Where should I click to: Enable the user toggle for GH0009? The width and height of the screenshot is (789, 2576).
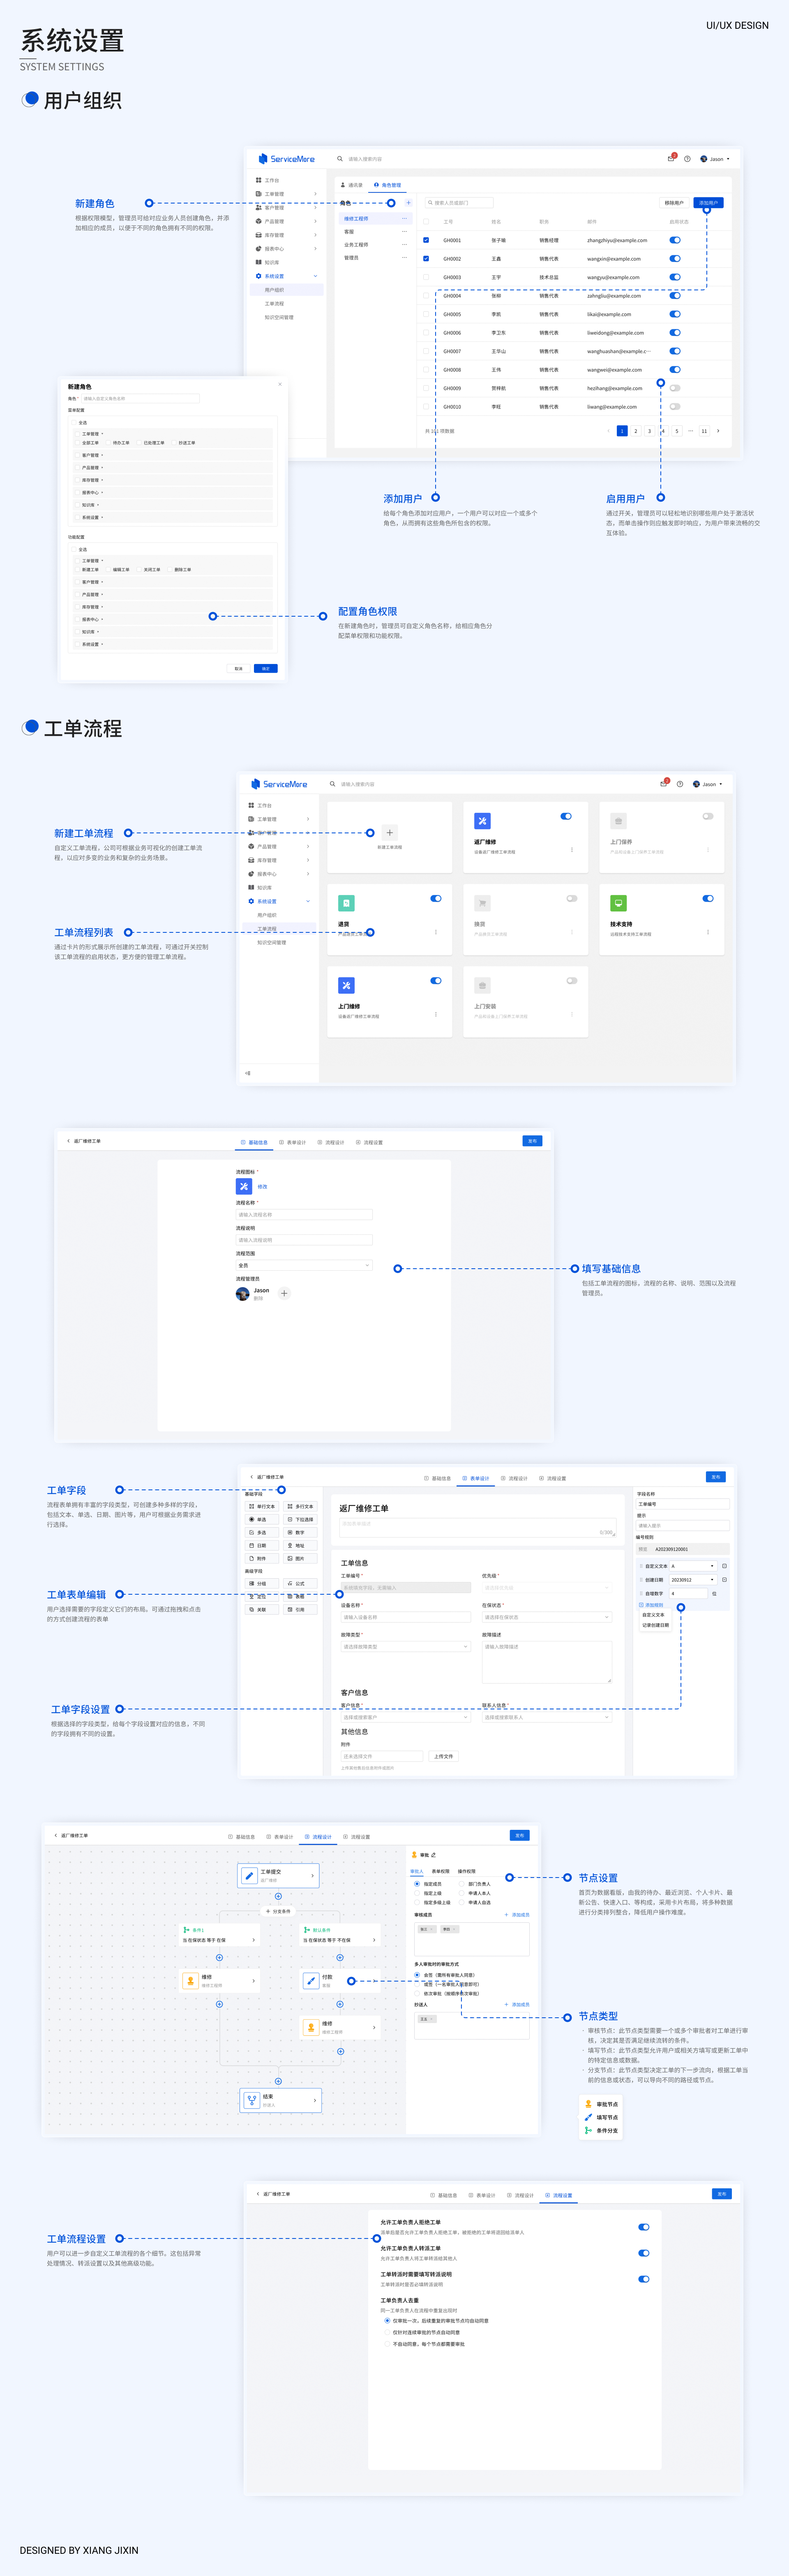tap(675, 388)
